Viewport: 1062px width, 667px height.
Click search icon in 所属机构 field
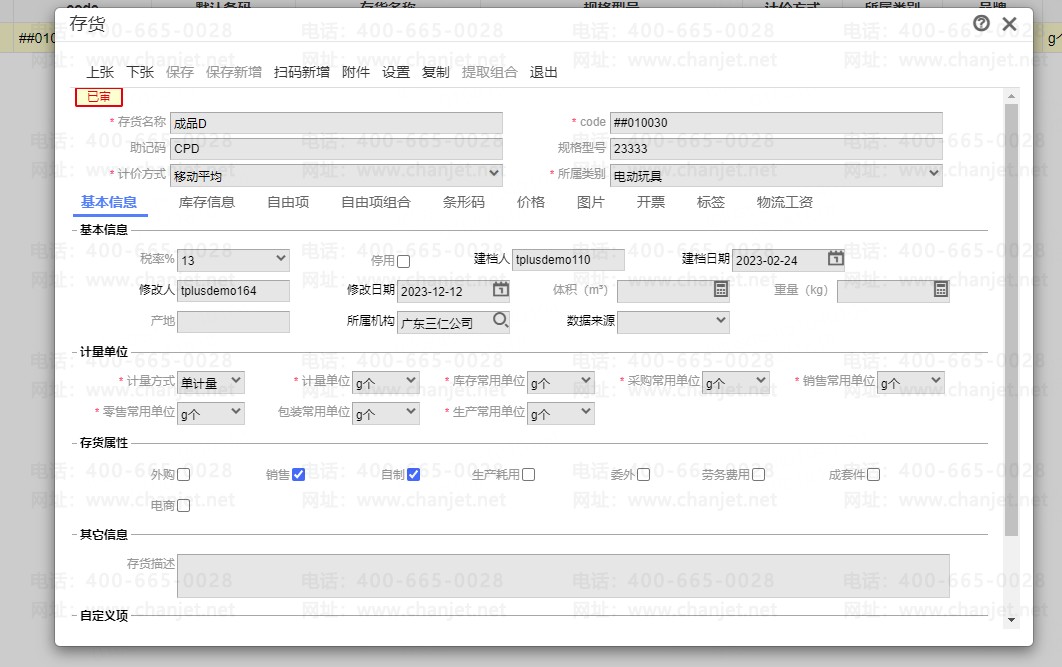coord(501,320)
